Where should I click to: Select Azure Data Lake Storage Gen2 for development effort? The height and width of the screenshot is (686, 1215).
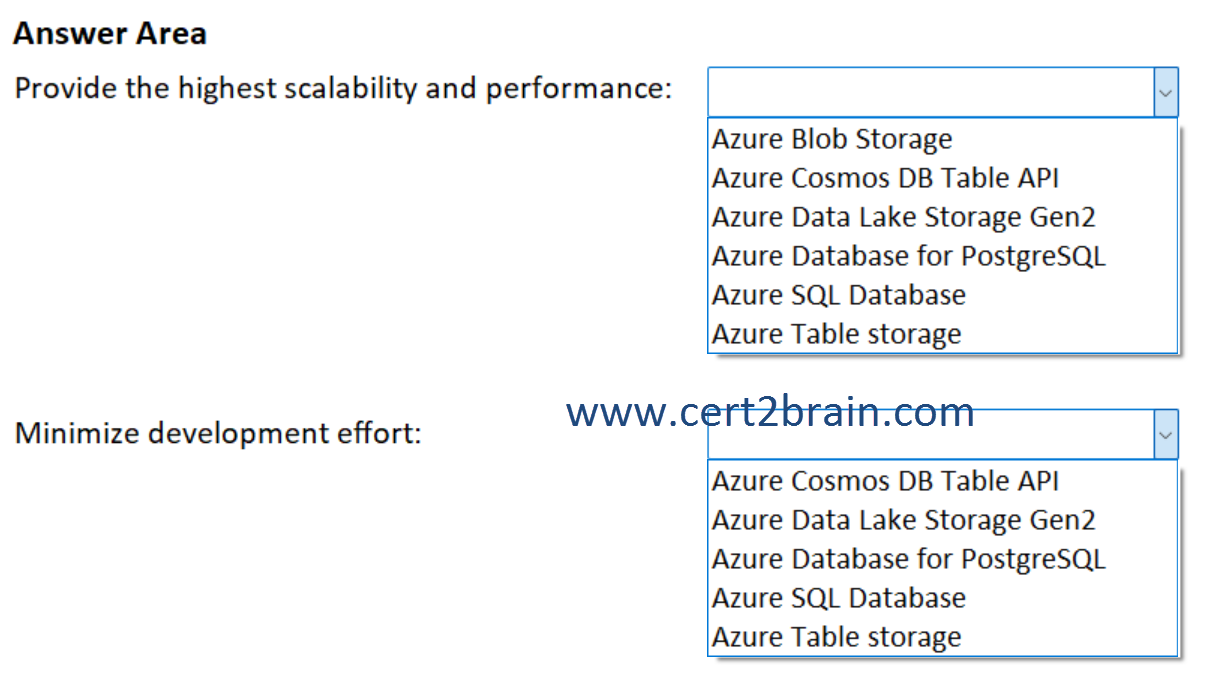tap(903, 520)
